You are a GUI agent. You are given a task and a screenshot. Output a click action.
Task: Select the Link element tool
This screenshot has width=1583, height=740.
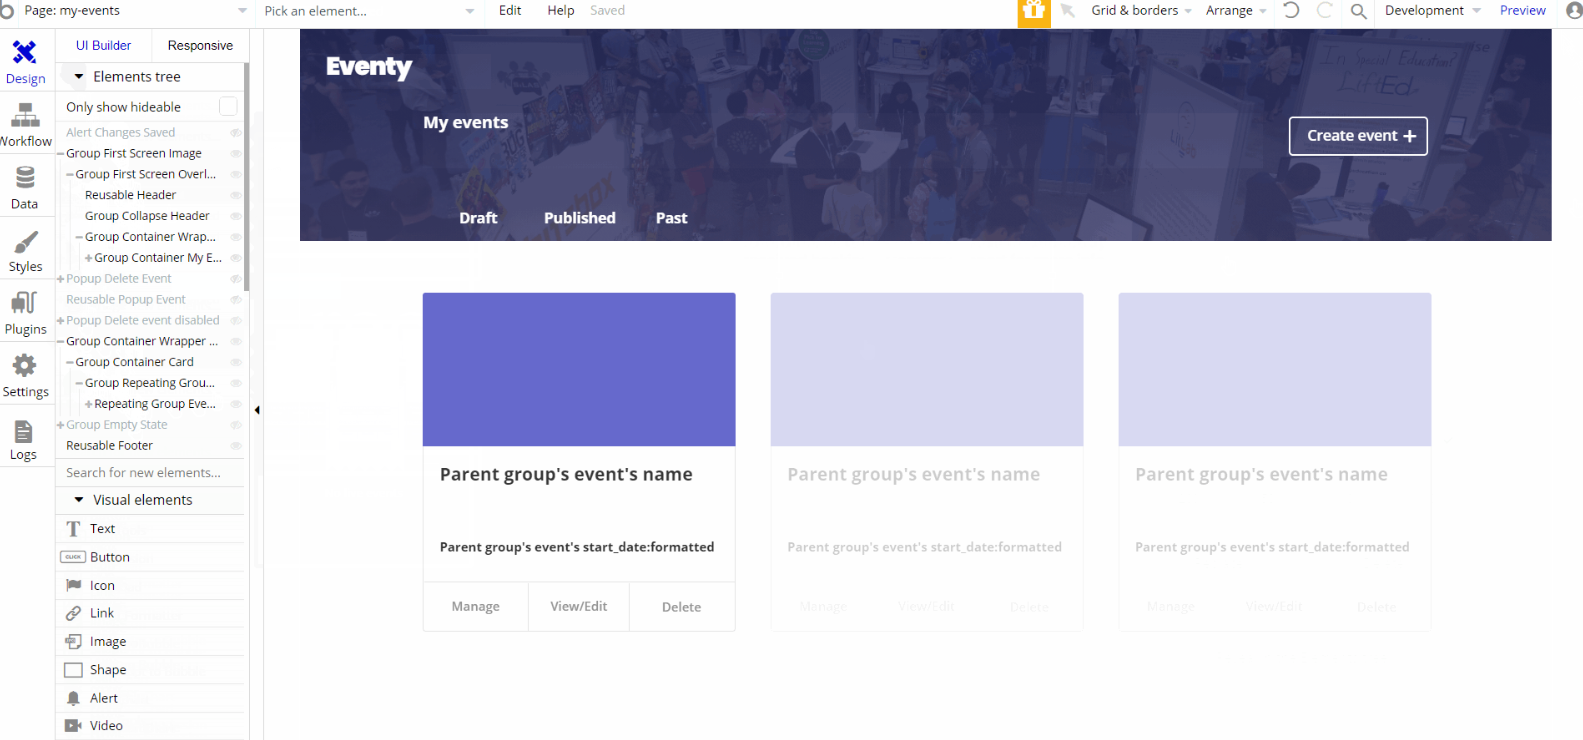[x=151, y=613]
